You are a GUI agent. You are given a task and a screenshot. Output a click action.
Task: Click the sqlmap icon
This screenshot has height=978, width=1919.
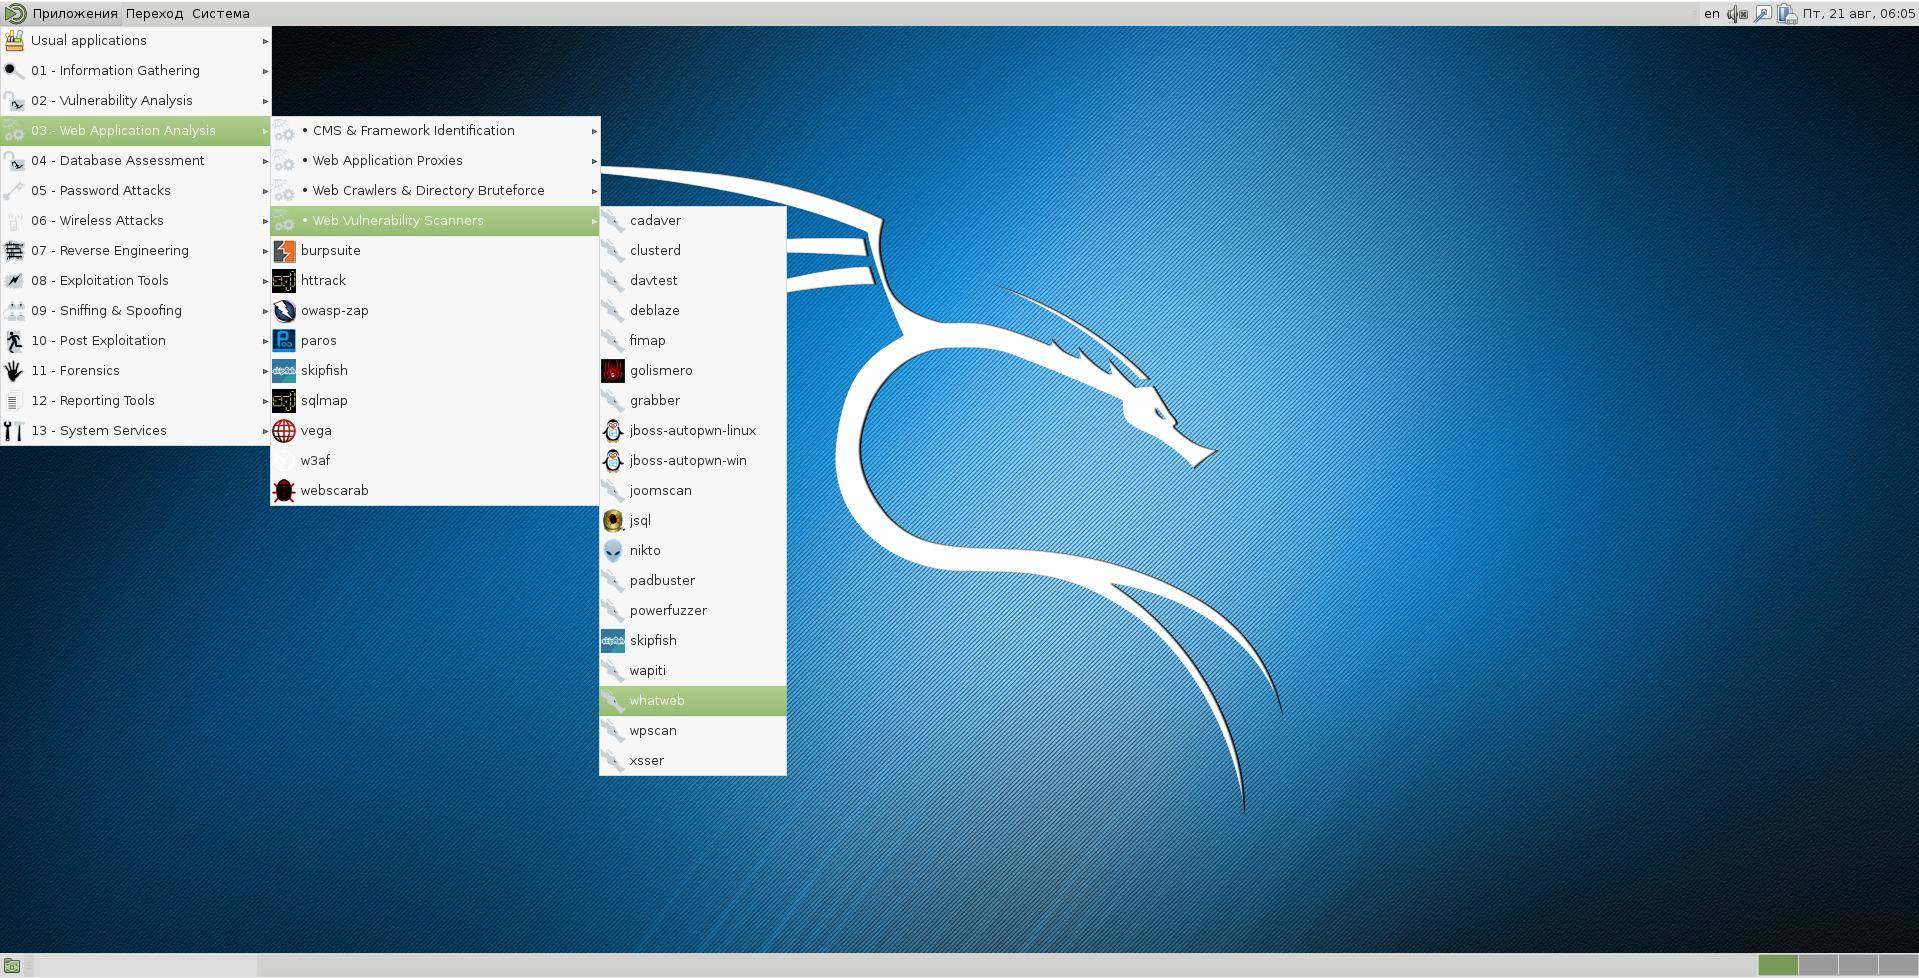pyautogui.click(x=284, y=401)
